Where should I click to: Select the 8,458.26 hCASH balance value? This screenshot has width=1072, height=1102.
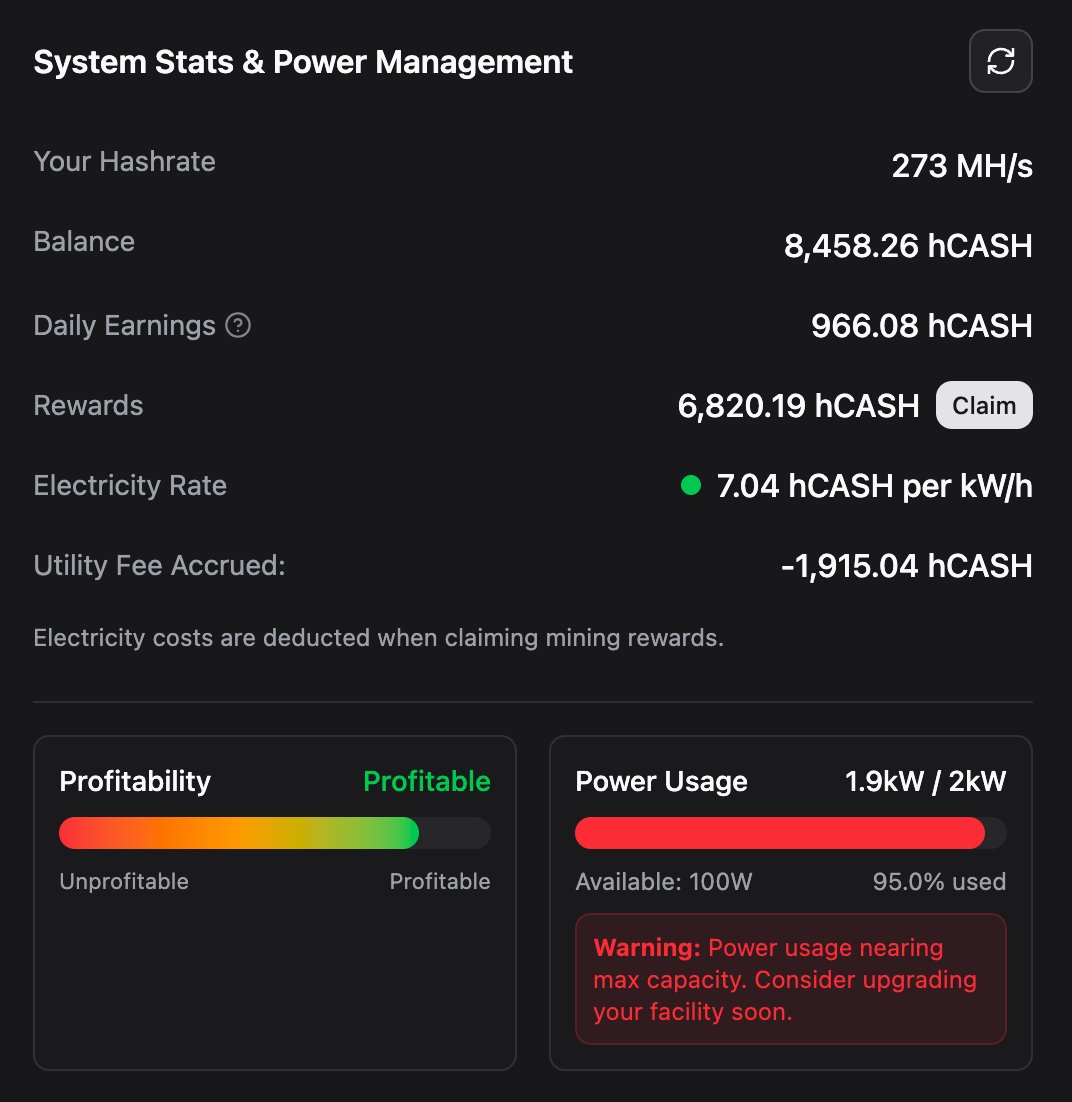(908, 246)
